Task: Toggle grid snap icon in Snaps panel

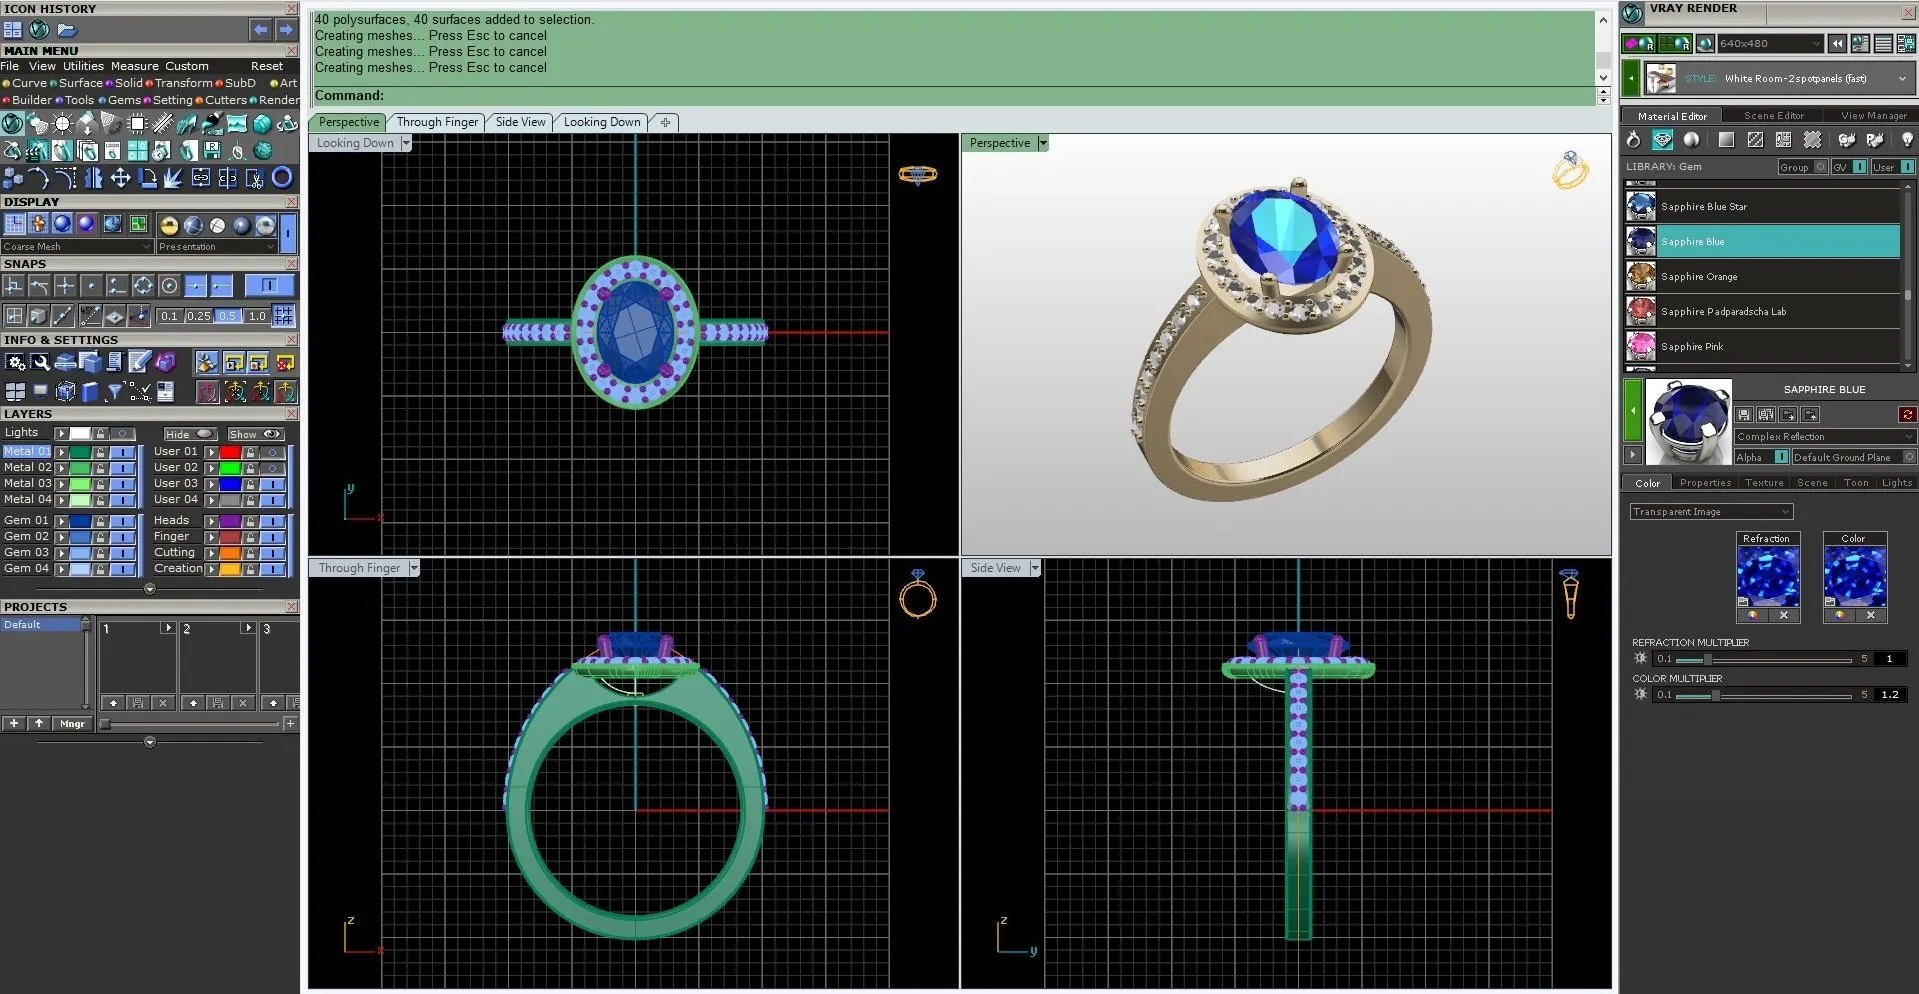Action: pos(283,316)
